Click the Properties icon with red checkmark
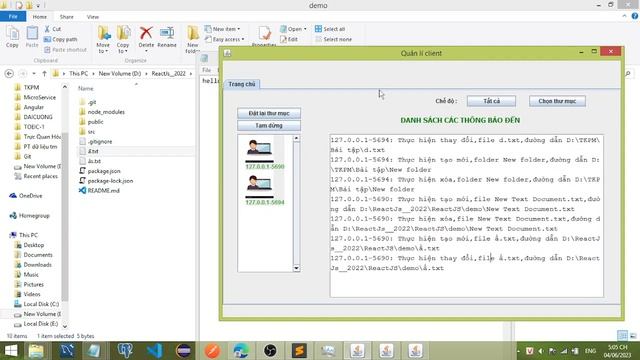The width and height of the screenshot is (640, 360). click(264, 34)
